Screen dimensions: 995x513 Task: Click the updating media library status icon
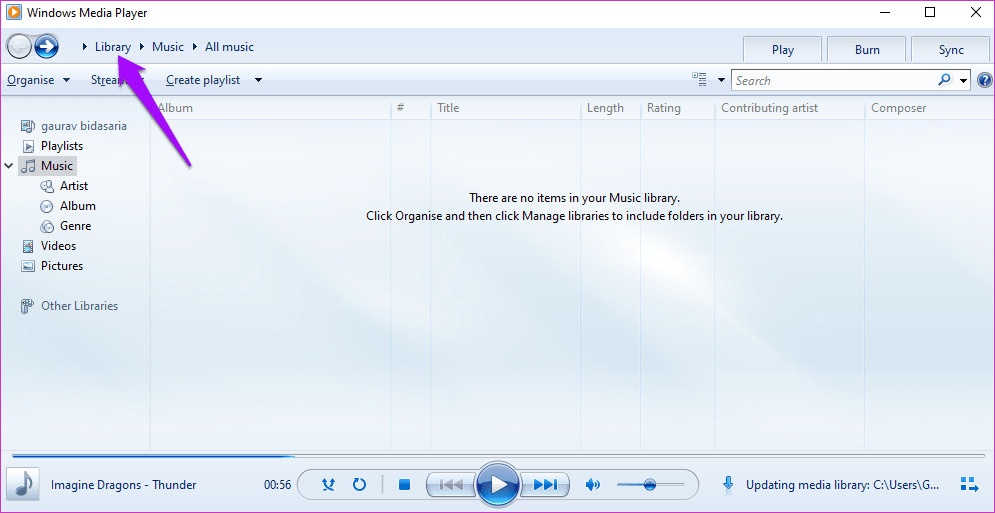pyautogui.click(x=728, y=484)
